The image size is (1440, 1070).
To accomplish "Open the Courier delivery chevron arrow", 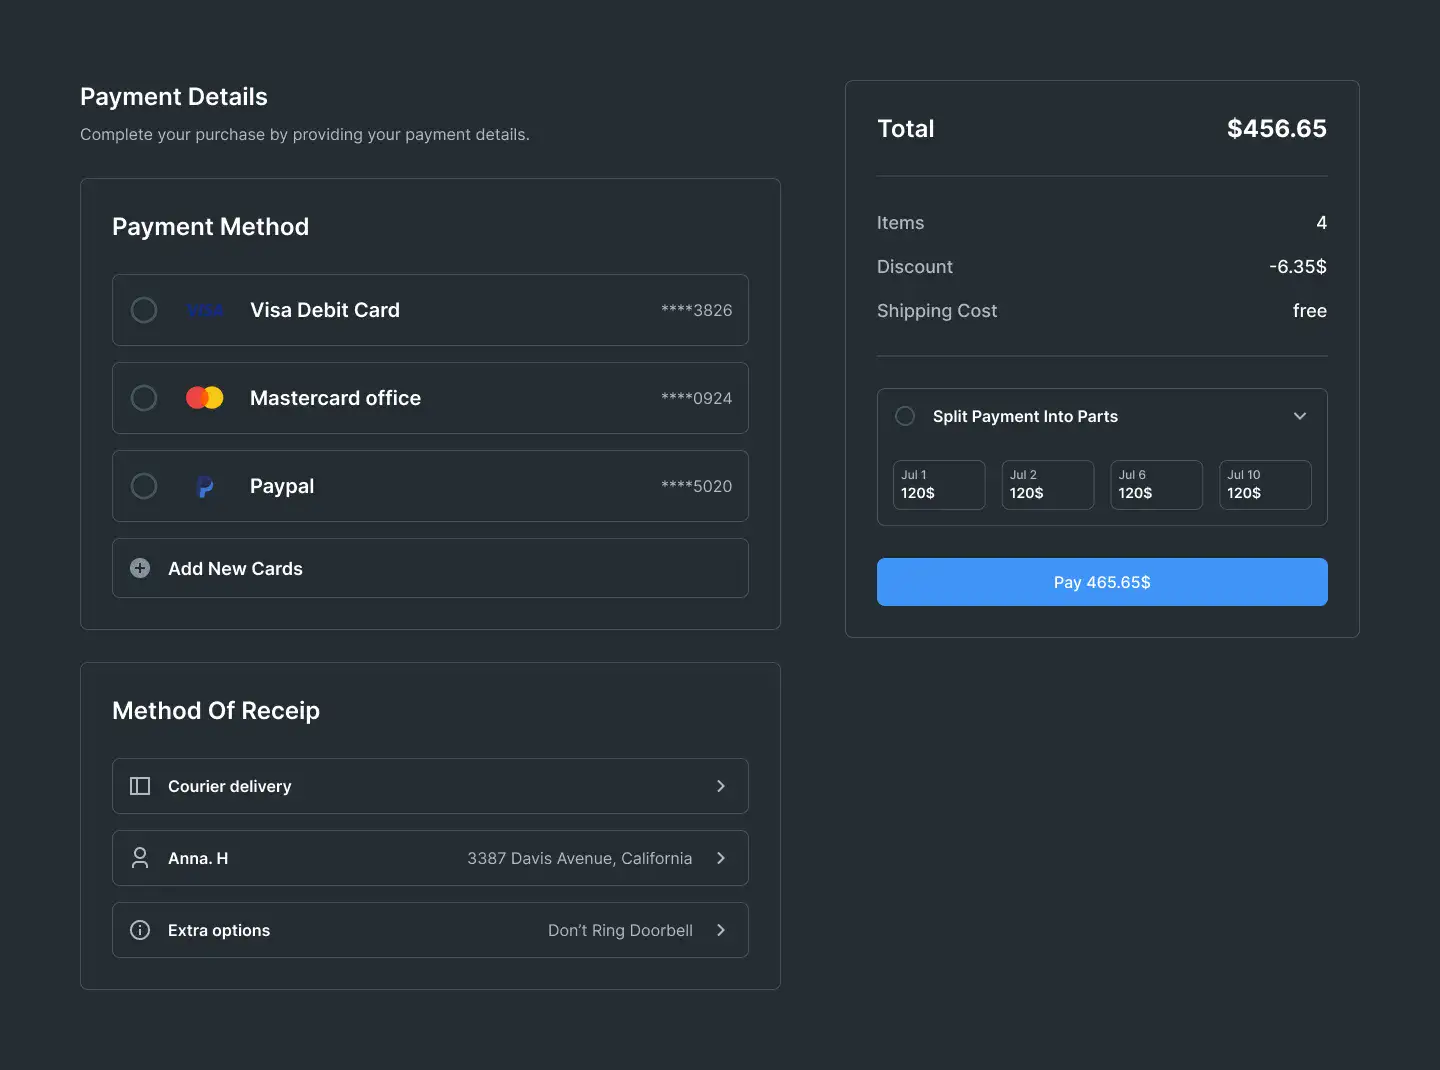I will tap(721, 786).
